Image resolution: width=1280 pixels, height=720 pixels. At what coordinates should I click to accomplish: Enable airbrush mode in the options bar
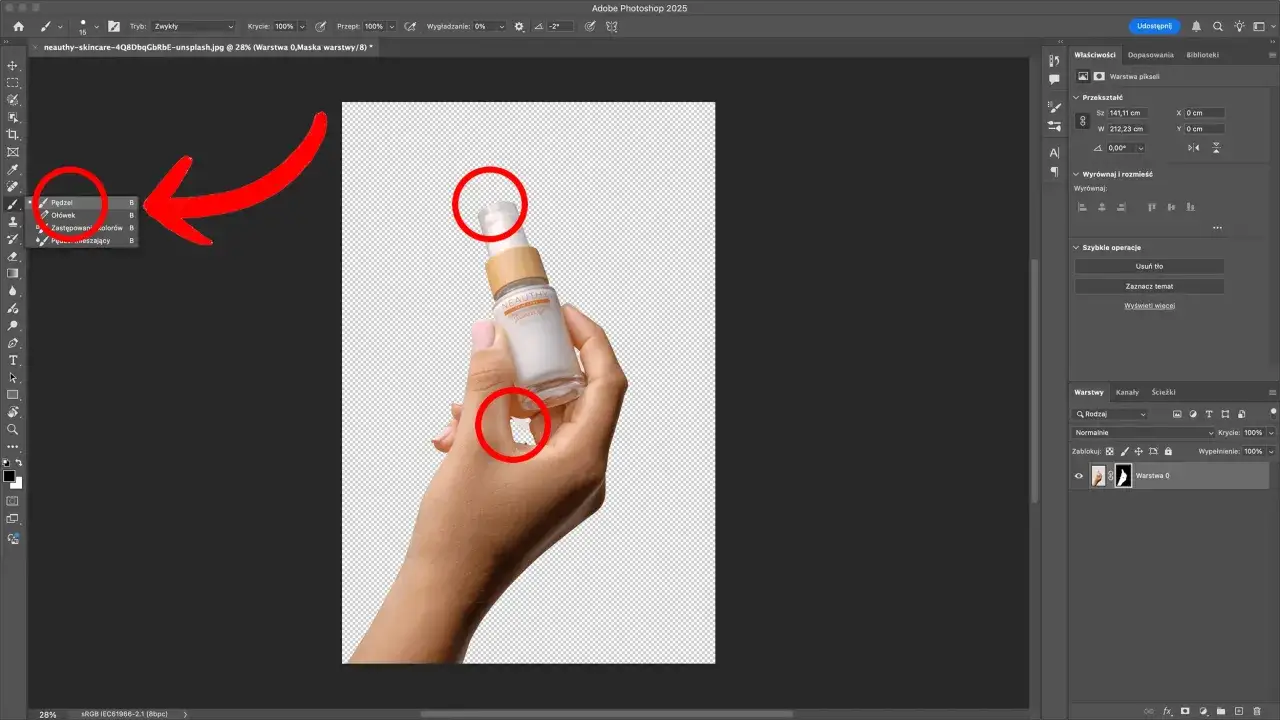[410, 26]
